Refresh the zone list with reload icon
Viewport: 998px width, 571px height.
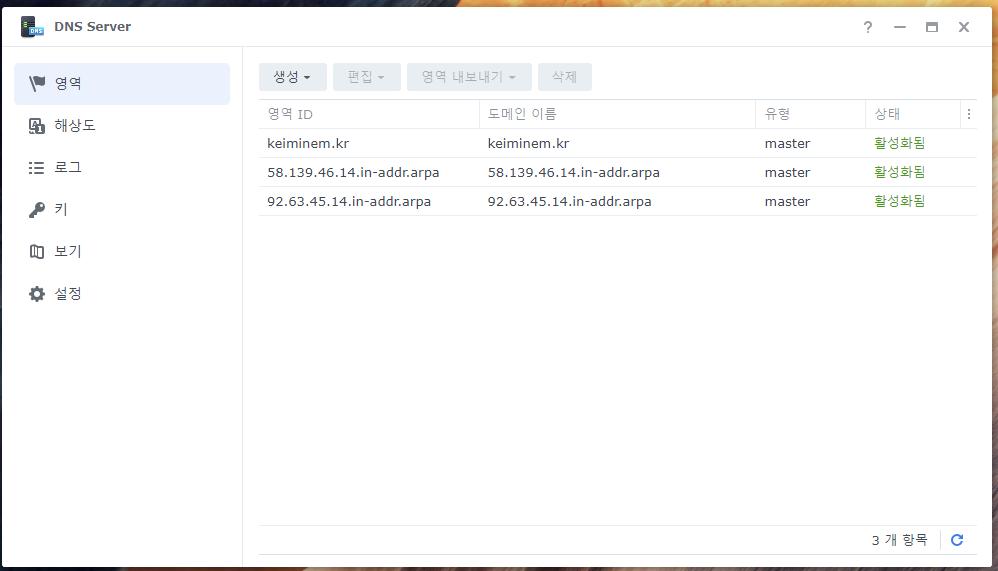tap(956, 540)
